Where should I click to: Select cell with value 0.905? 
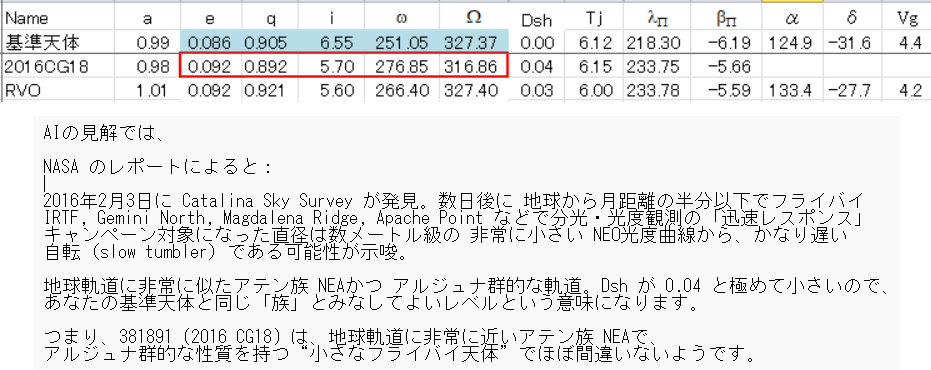click(270, 42)
